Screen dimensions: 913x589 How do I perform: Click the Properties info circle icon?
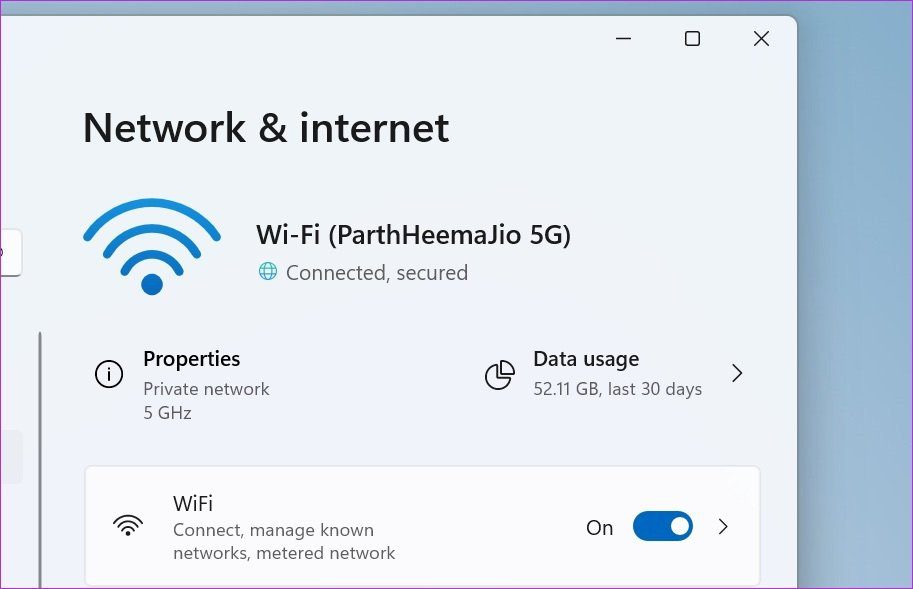coord(109,374)
